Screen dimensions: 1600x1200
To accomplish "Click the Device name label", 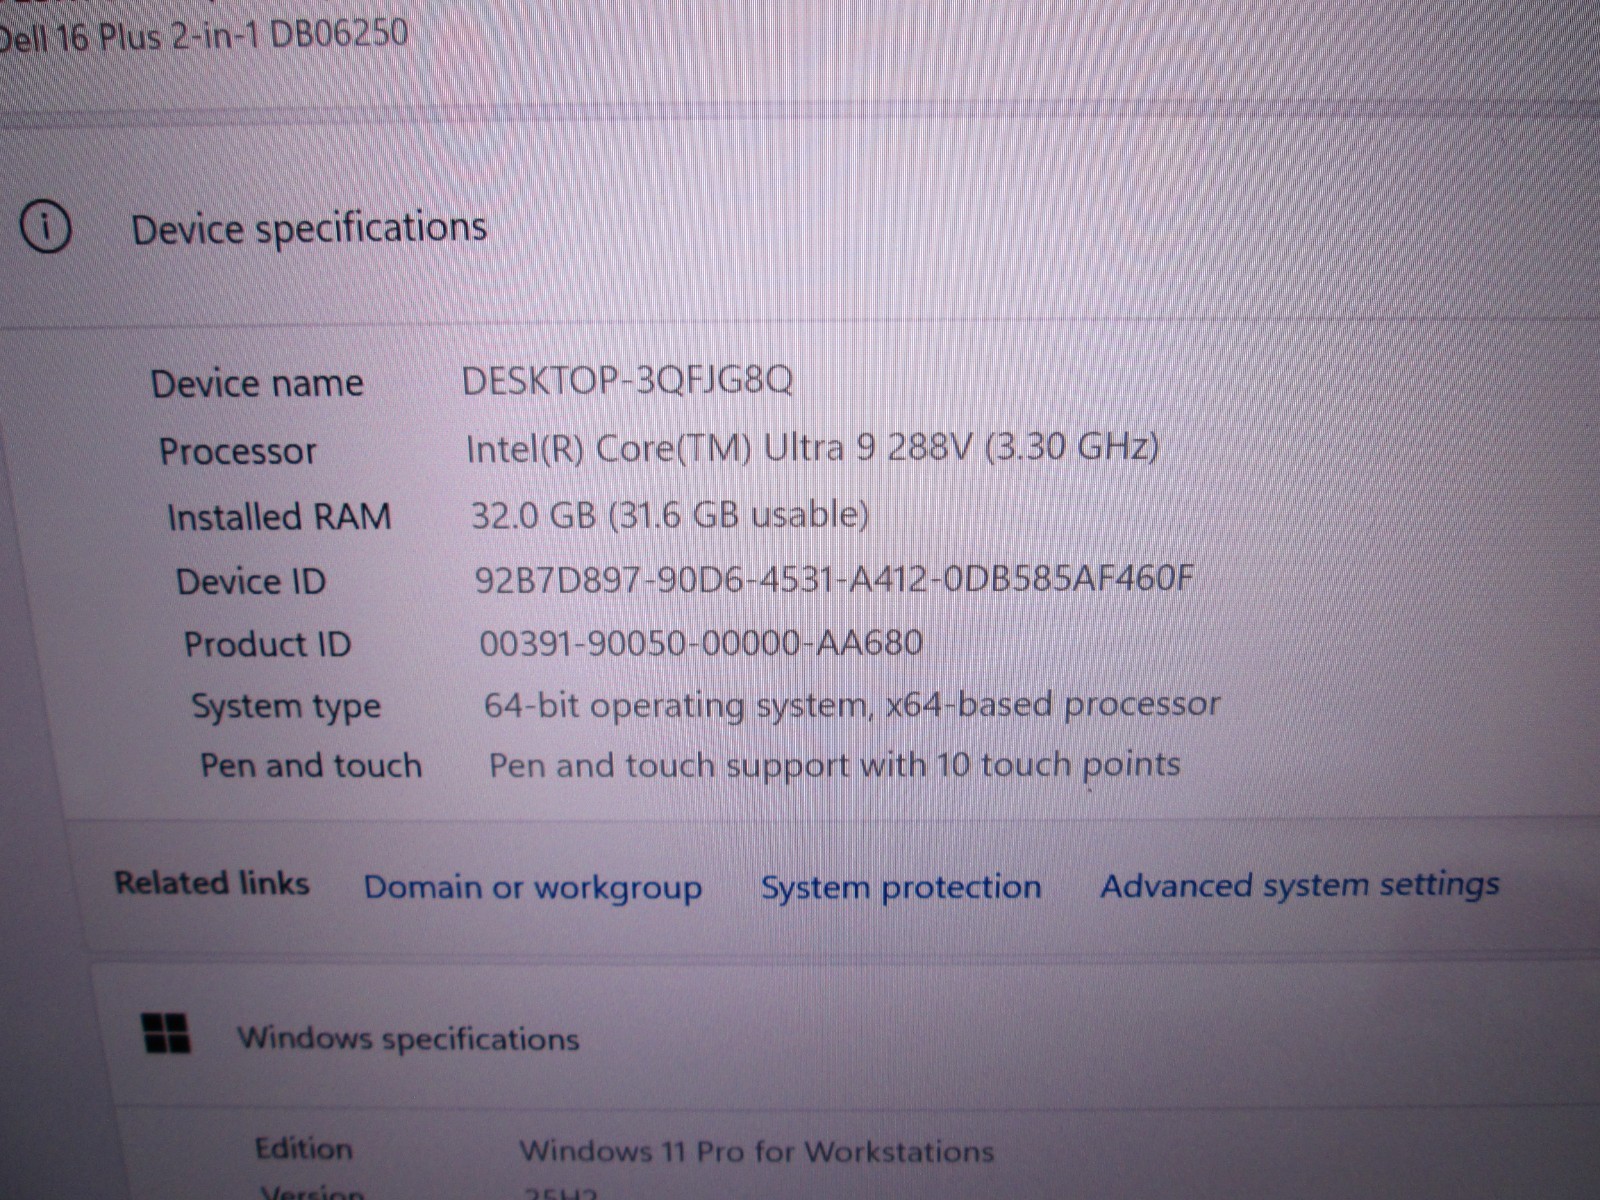I will 257,383.
